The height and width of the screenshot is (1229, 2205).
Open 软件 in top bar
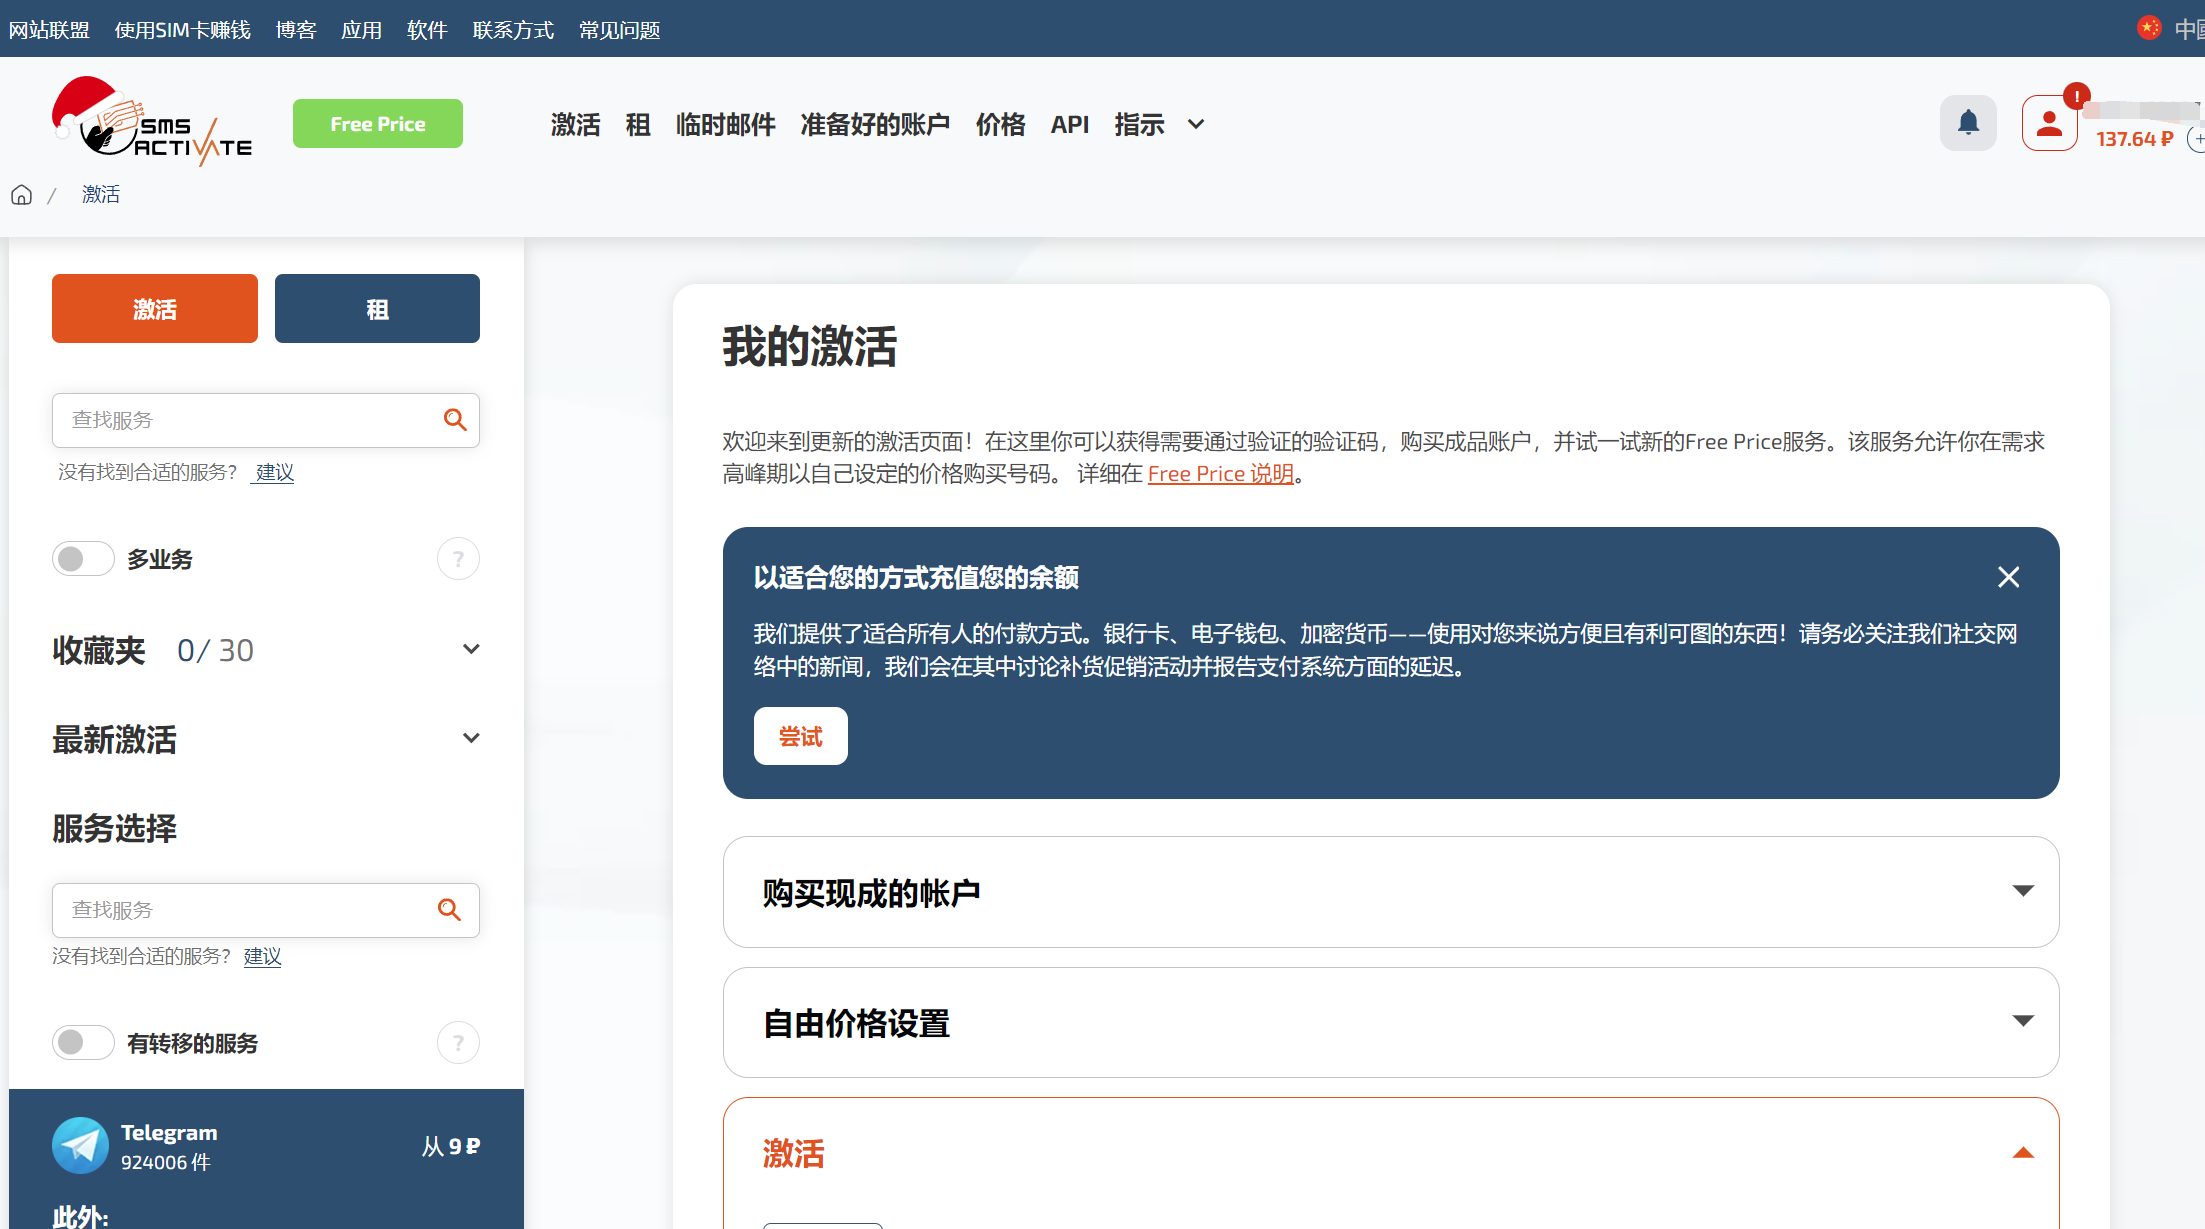pyautogui.click(x=427, y=30)
